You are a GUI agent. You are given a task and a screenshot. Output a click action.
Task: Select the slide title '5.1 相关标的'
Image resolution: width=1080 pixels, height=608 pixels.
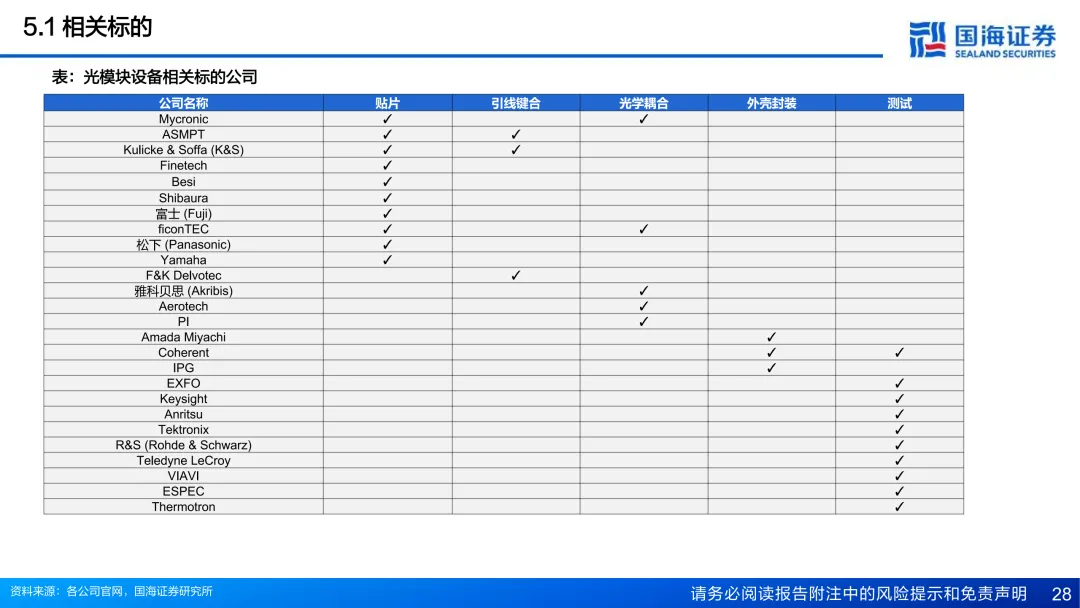click(87, 28)
